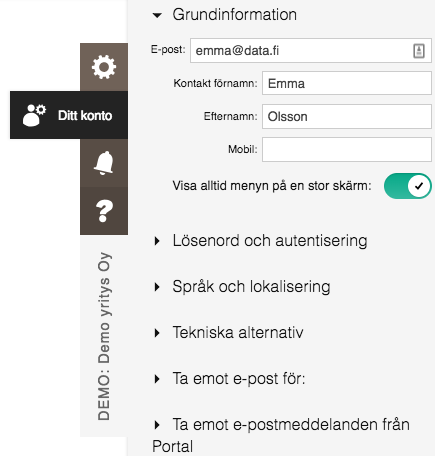Click the Tekniska alternativ heading text
Viewport: 435px width, 456px height.
point(238,333)
